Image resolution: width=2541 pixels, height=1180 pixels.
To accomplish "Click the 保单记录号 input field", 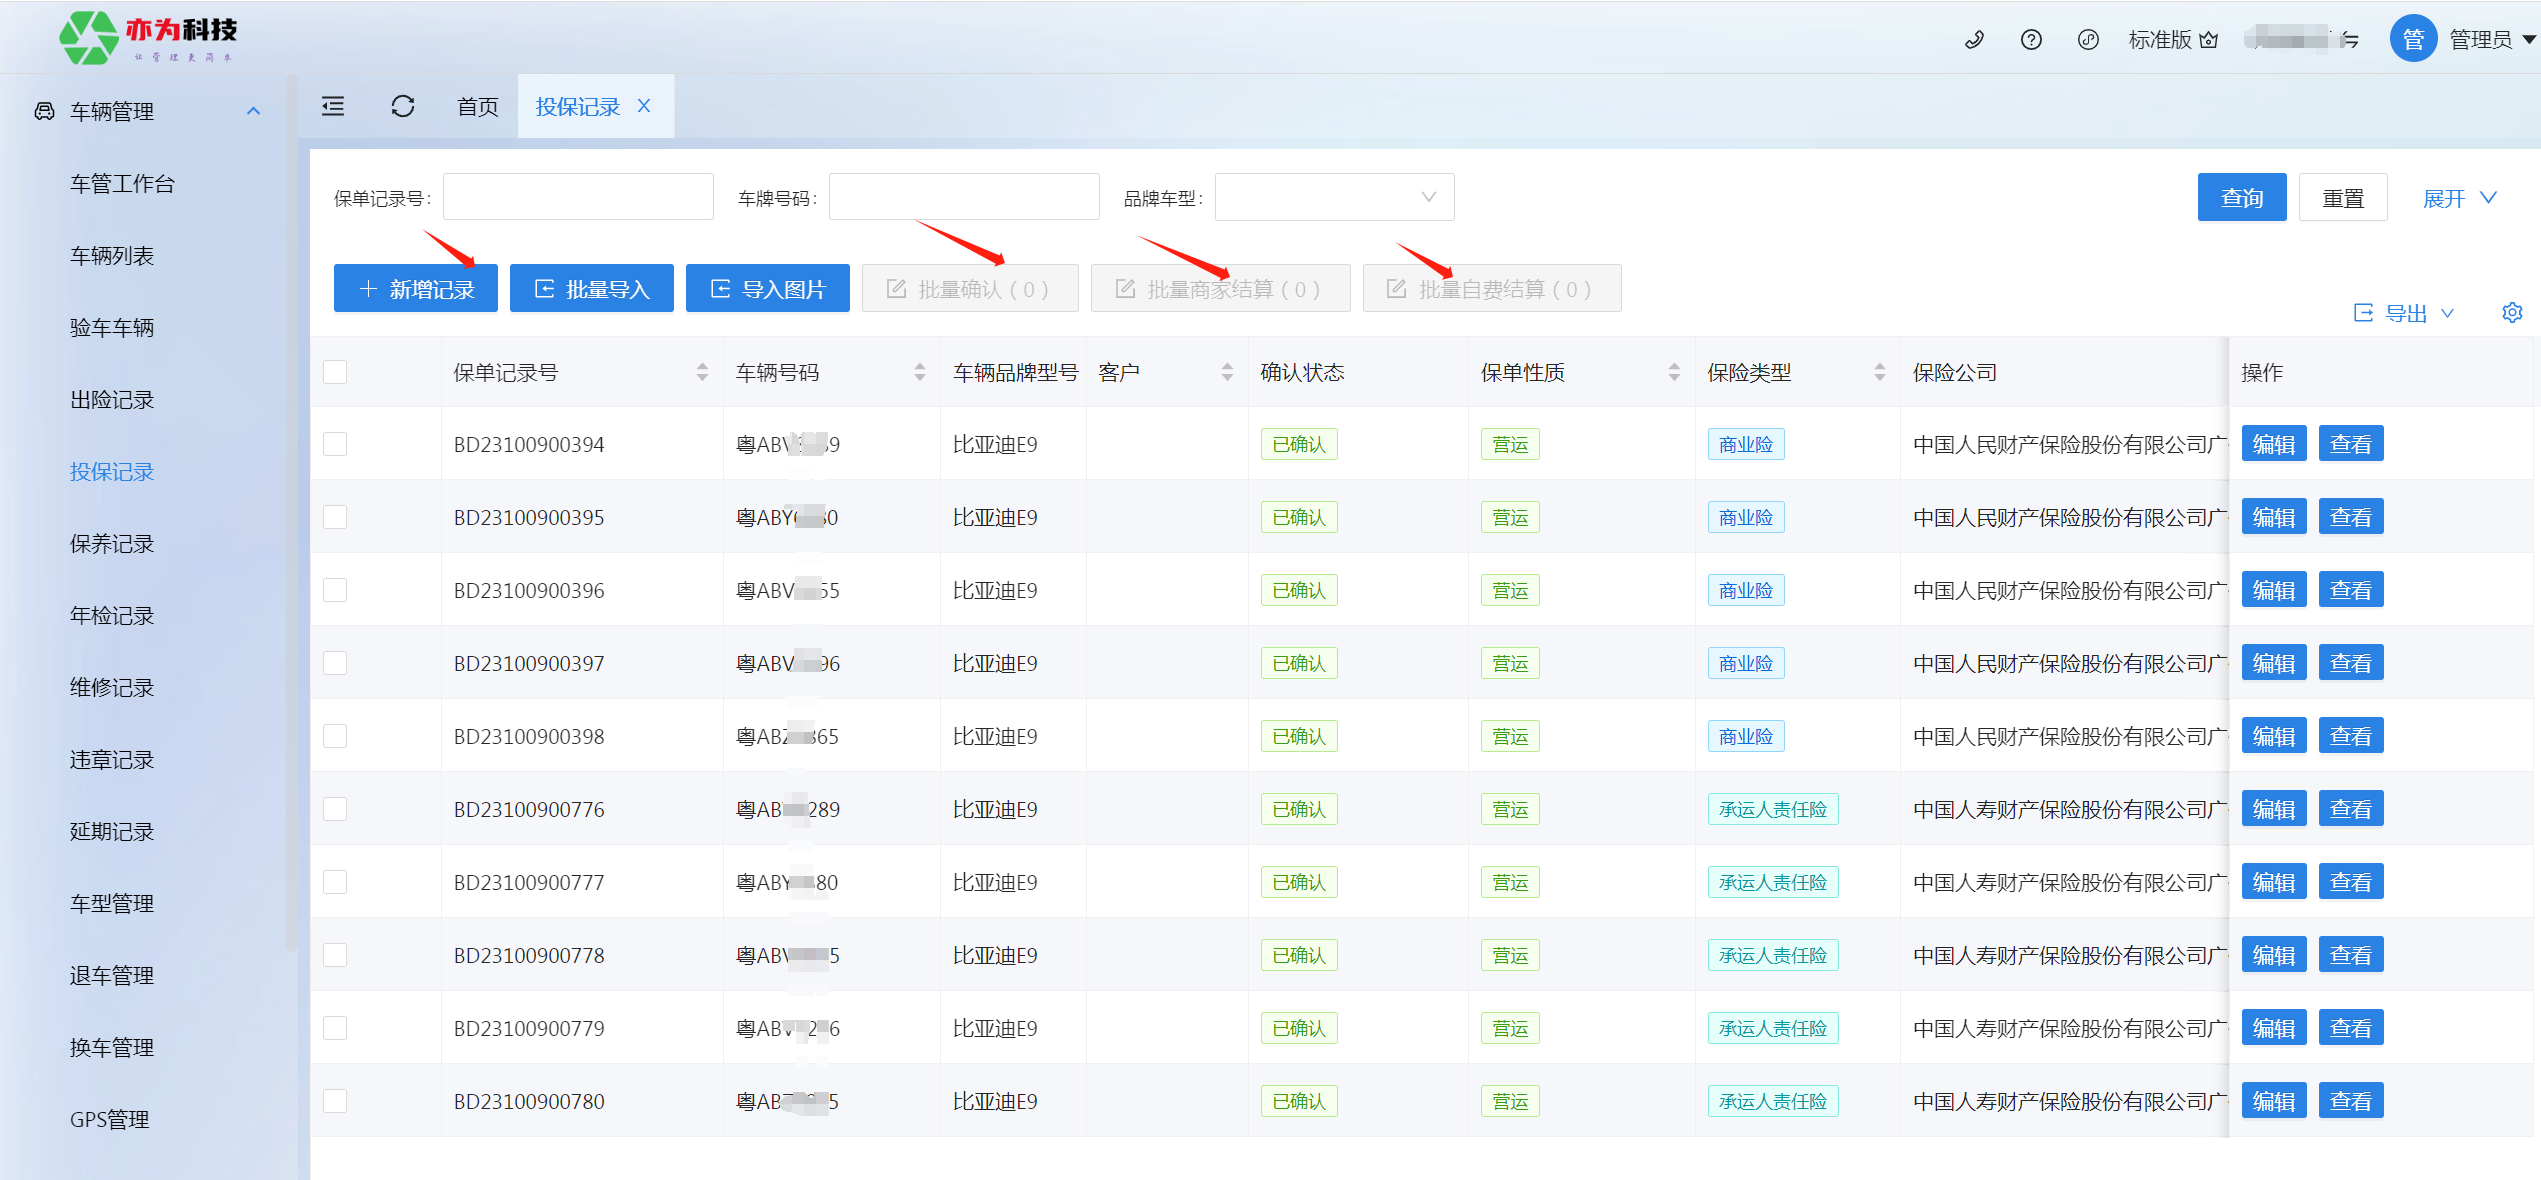I will [578, 197].
